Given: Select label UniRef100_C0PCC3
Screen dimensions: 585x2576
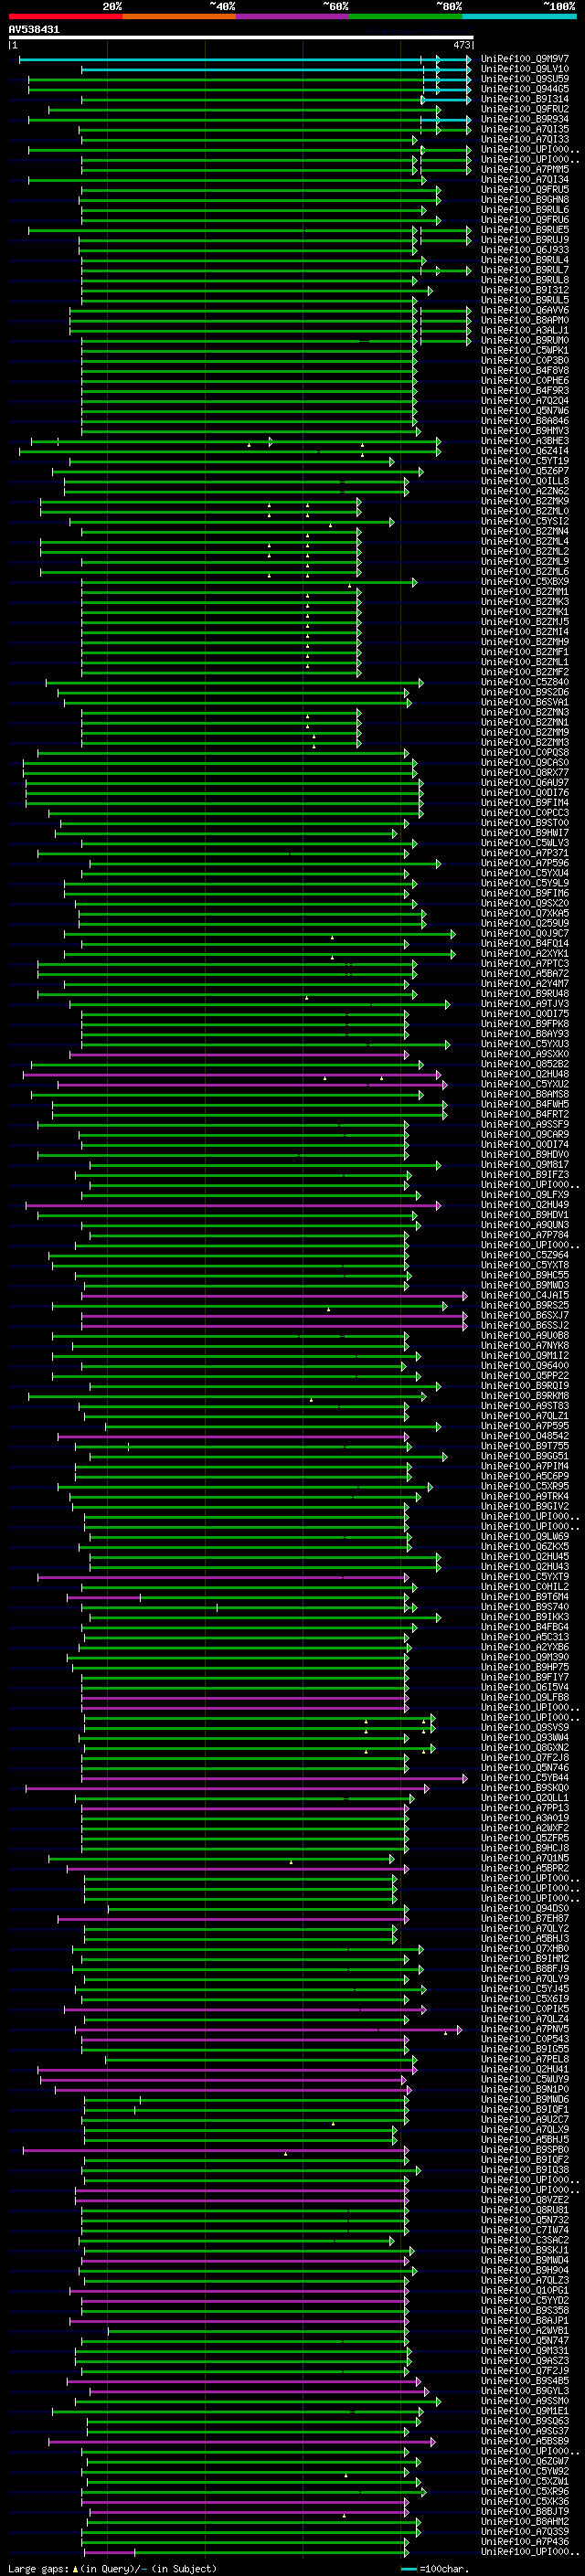Looking at the screenshot, I should [x=525, y=813].
